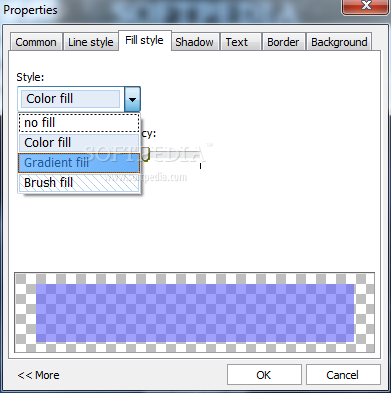391x393 pixels.
Task: Click the << More expander
Action: [x=39, y=375]
